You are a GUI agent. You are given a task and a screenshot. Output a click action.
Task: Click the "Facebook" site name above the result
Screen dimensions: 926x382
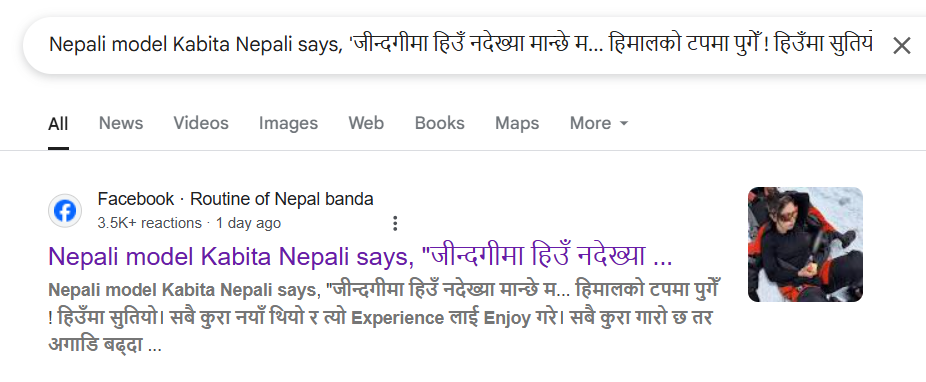pos(136,199)
